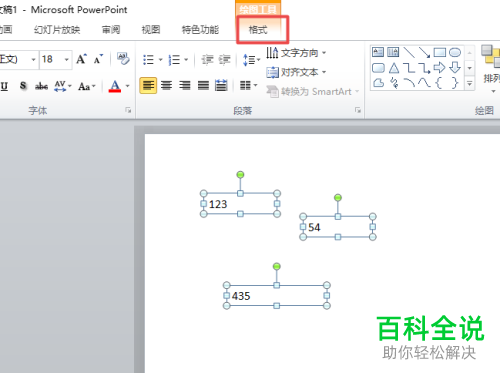This screenshot has height=373, width=500.
Task: Open the 字体 dialog launcher
Action: (128, 110)
